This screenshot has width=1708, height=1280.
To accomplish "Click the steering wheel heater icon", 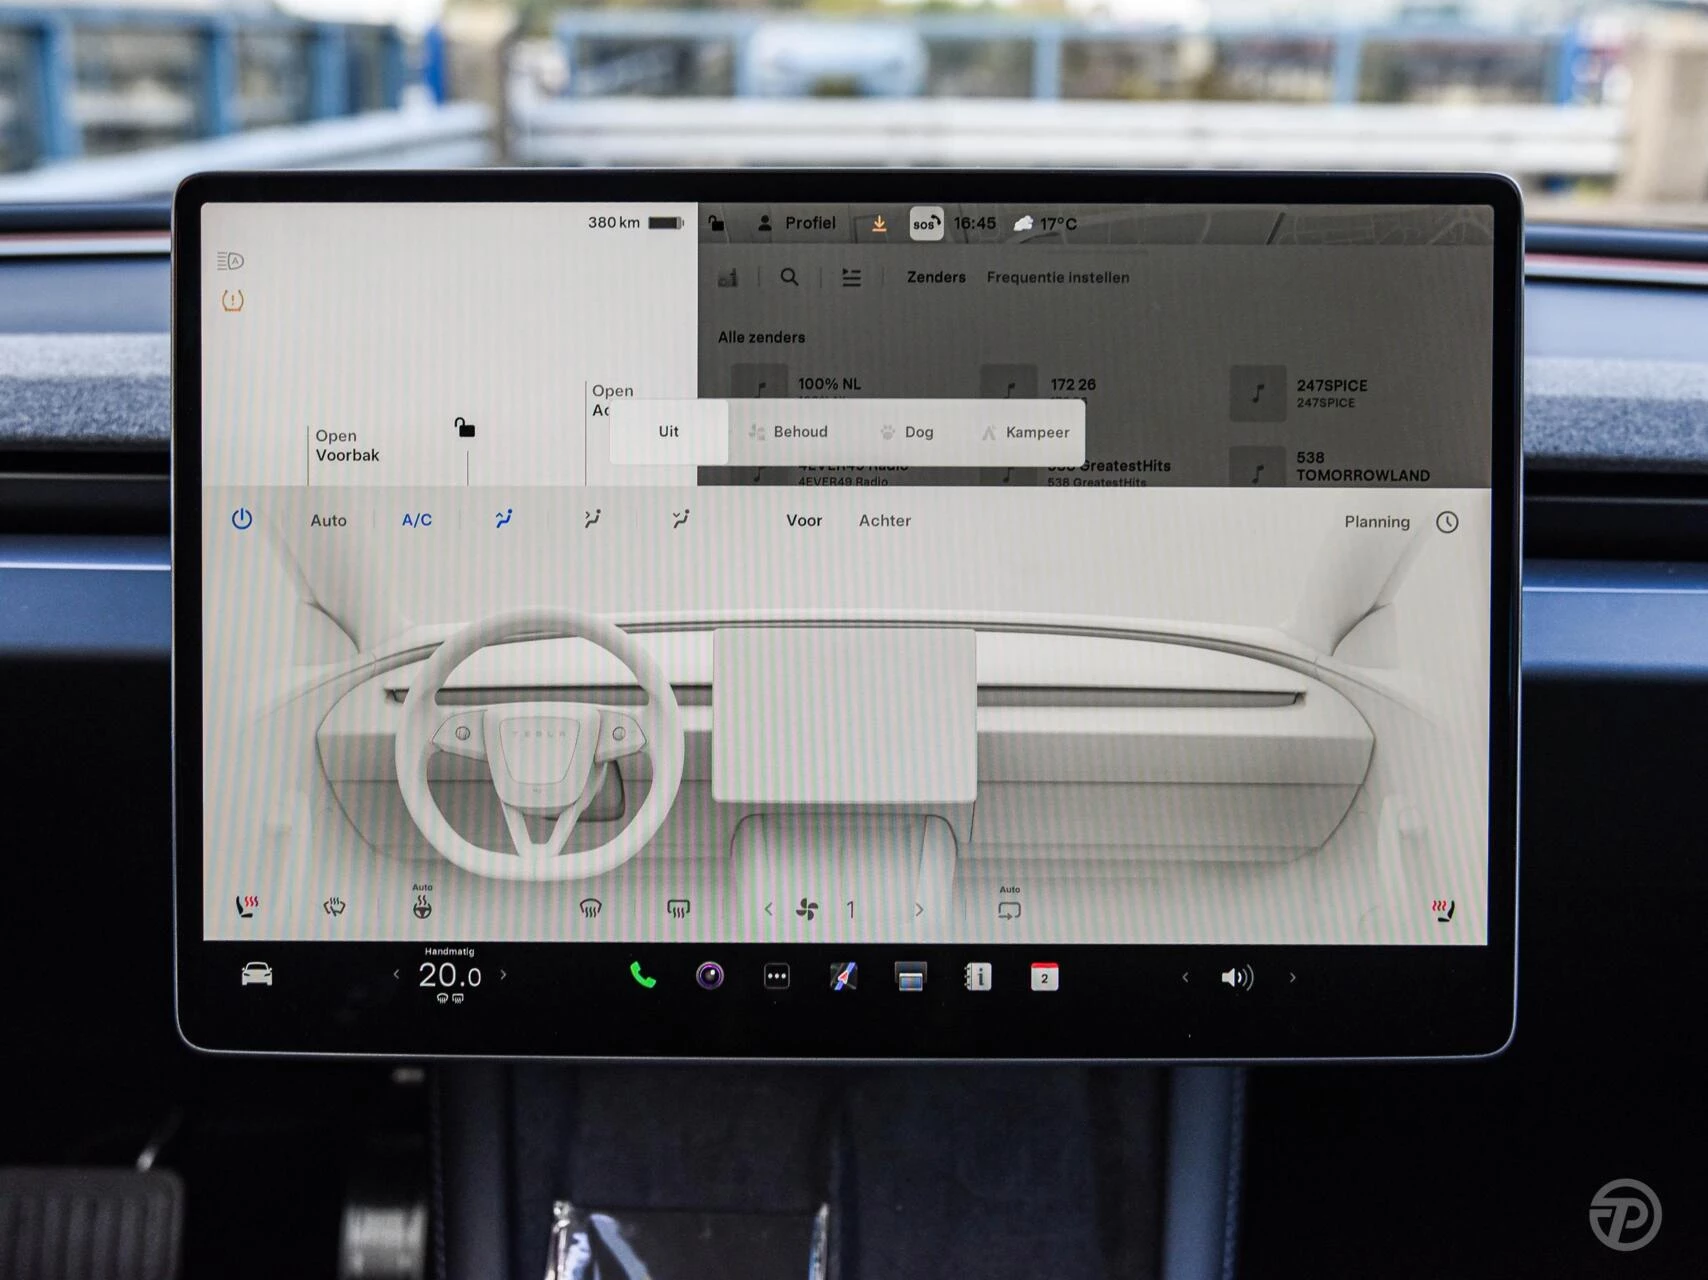I will 422,907.
